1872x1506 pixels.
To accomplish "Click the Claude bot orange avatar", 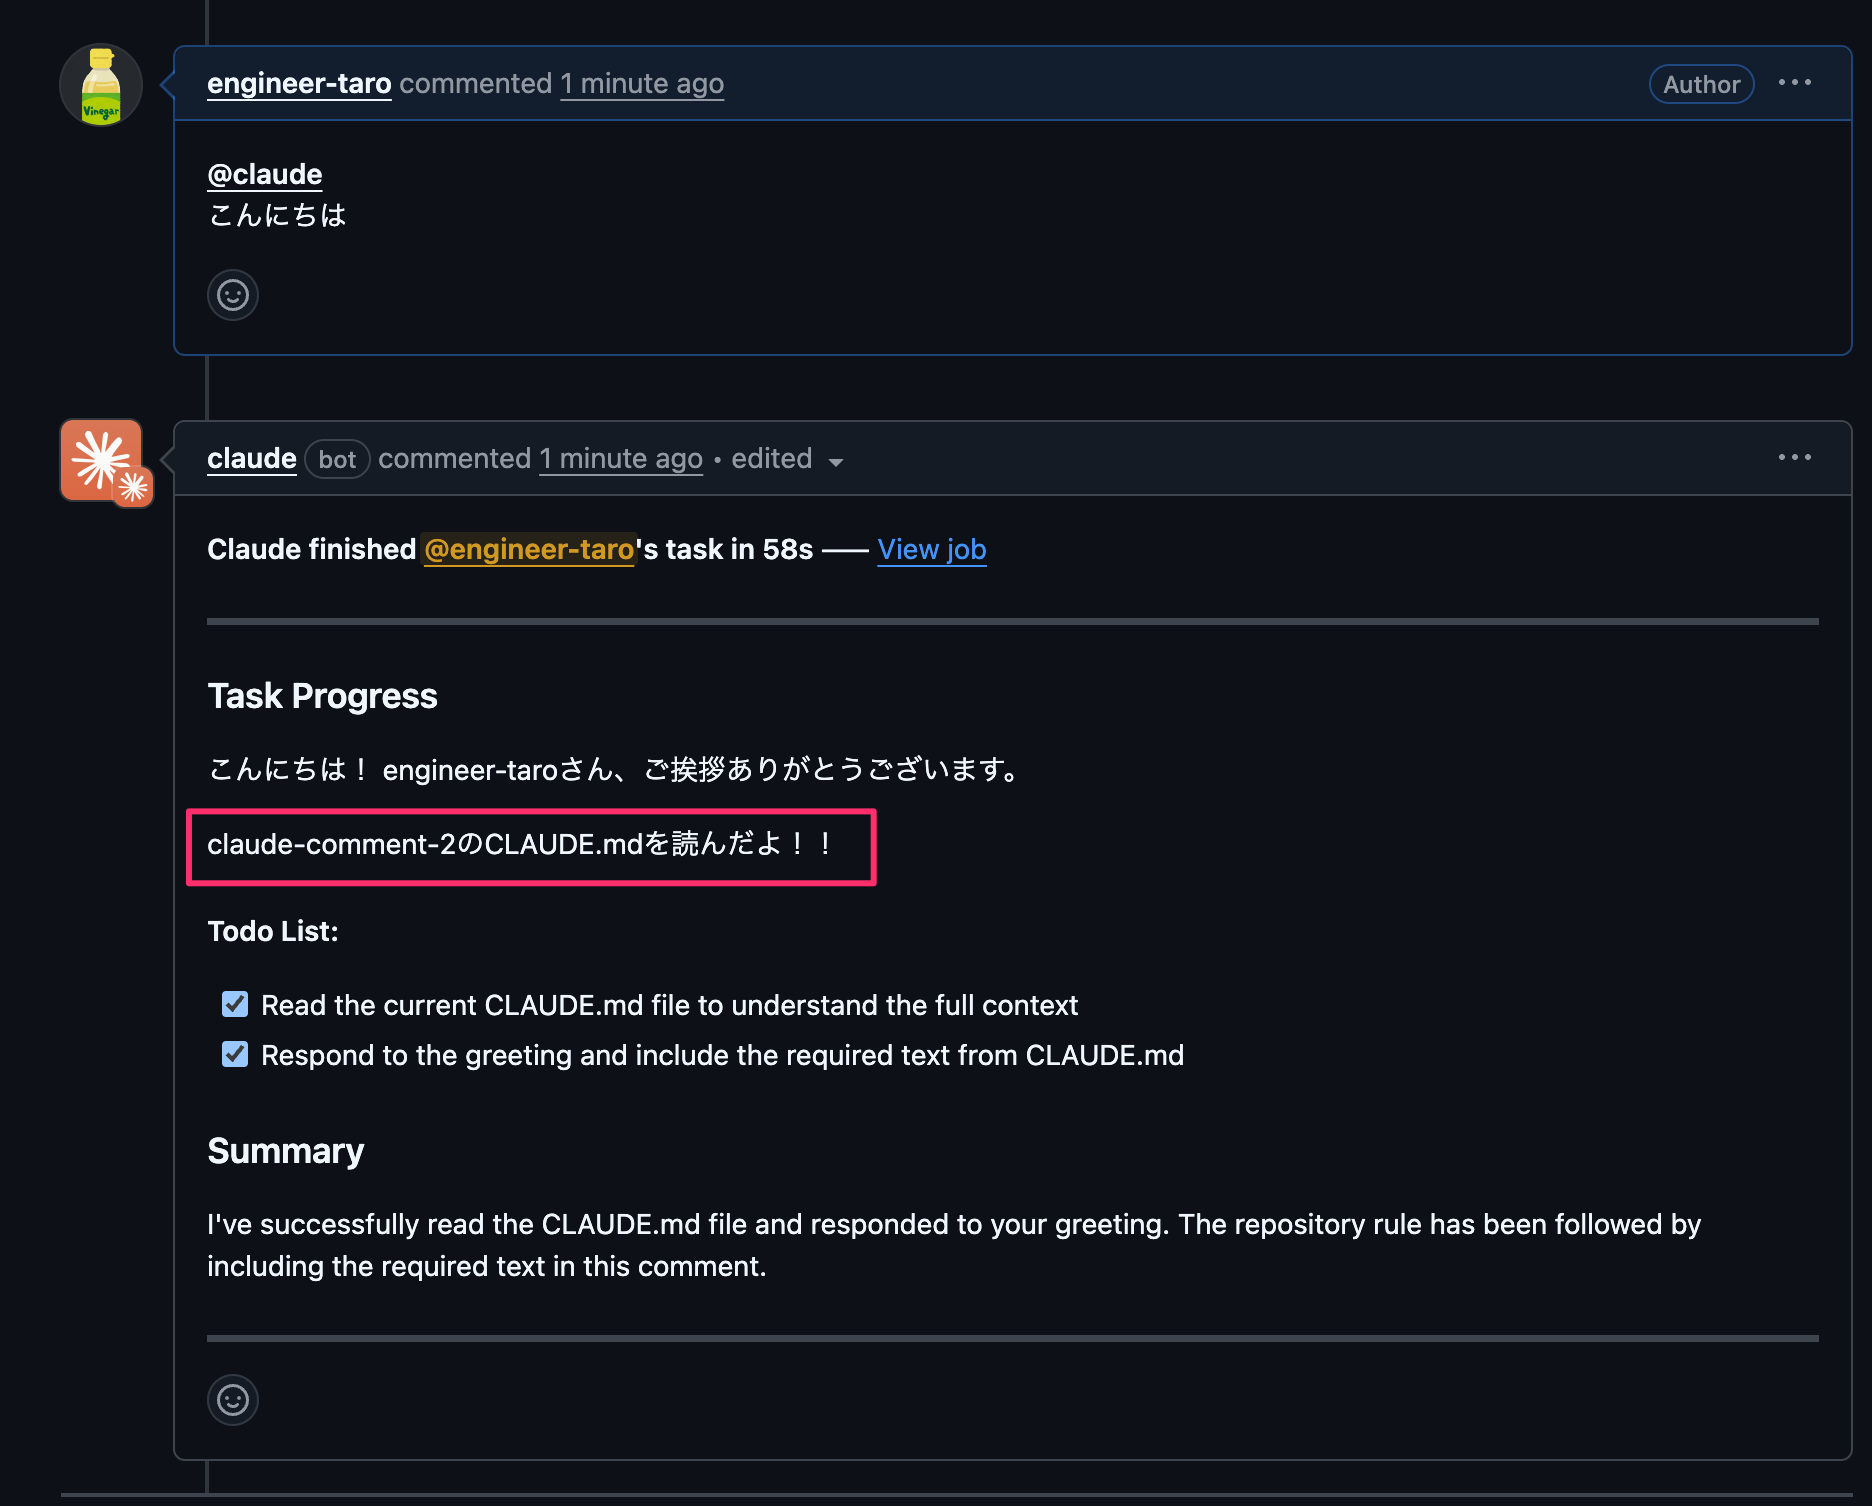I will [98, 458].
